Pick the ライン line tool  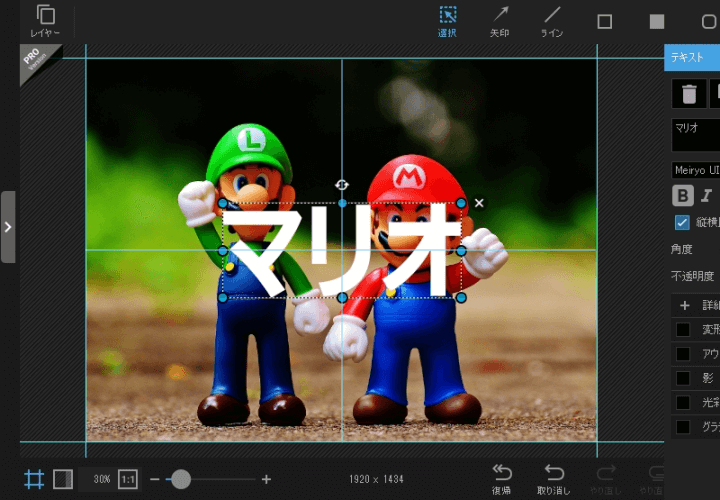[x=551, y=21]
